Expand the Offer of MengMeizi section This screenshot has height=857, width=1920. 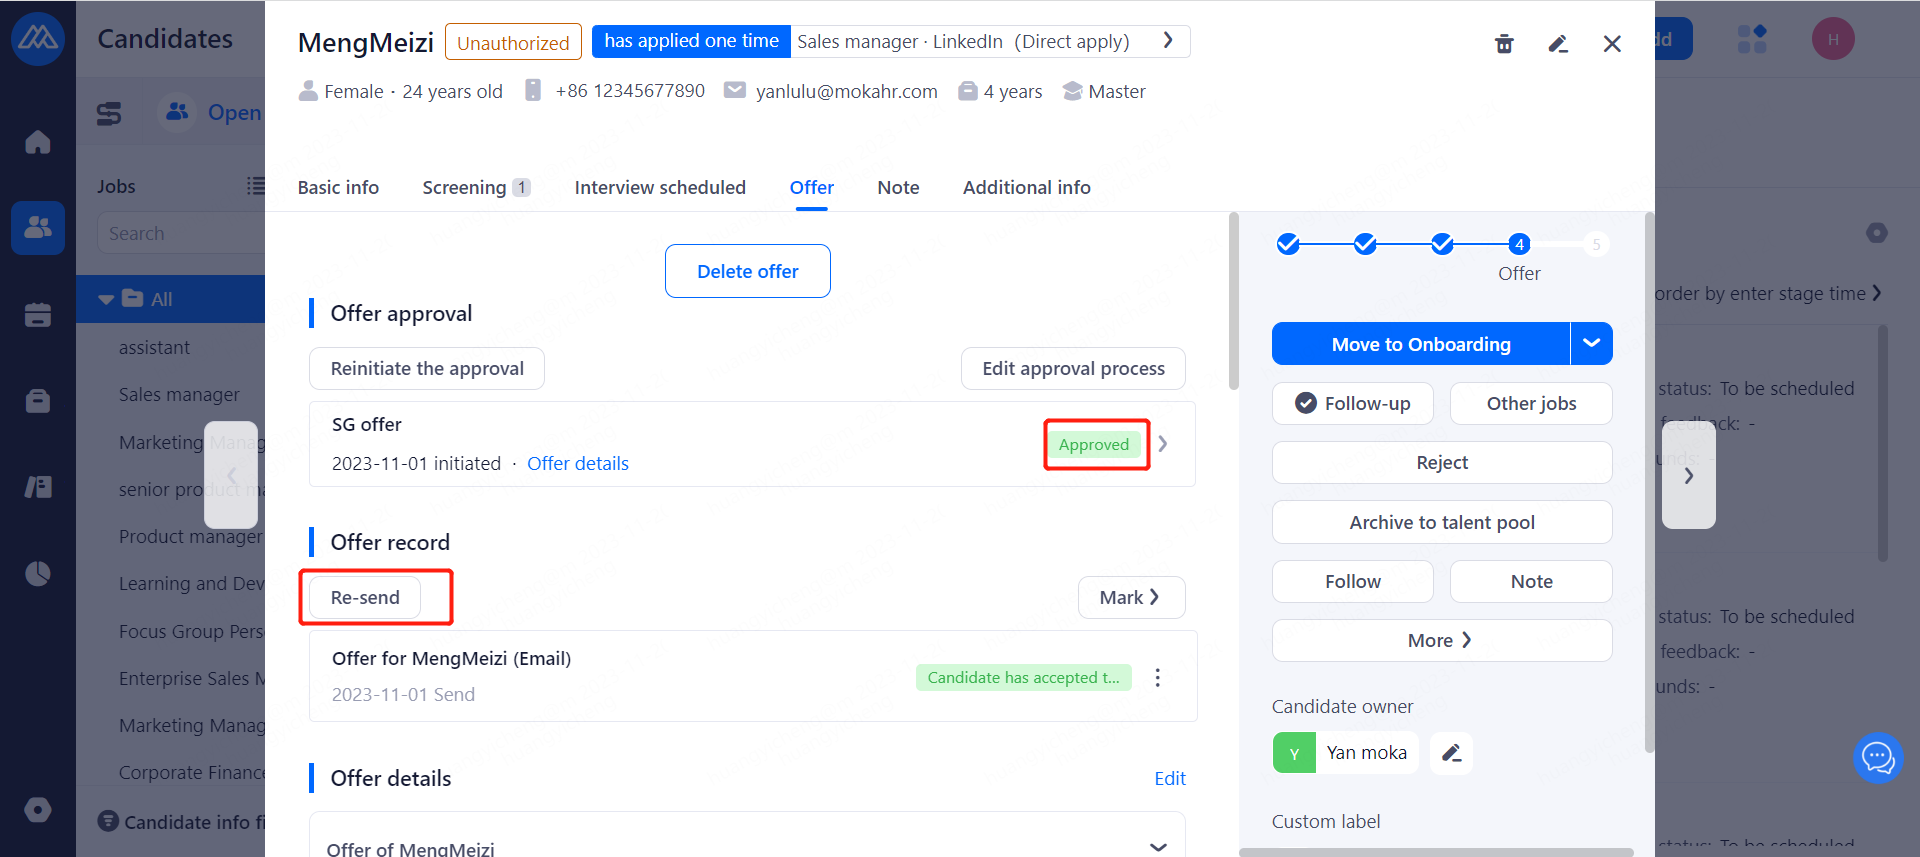1158,847
